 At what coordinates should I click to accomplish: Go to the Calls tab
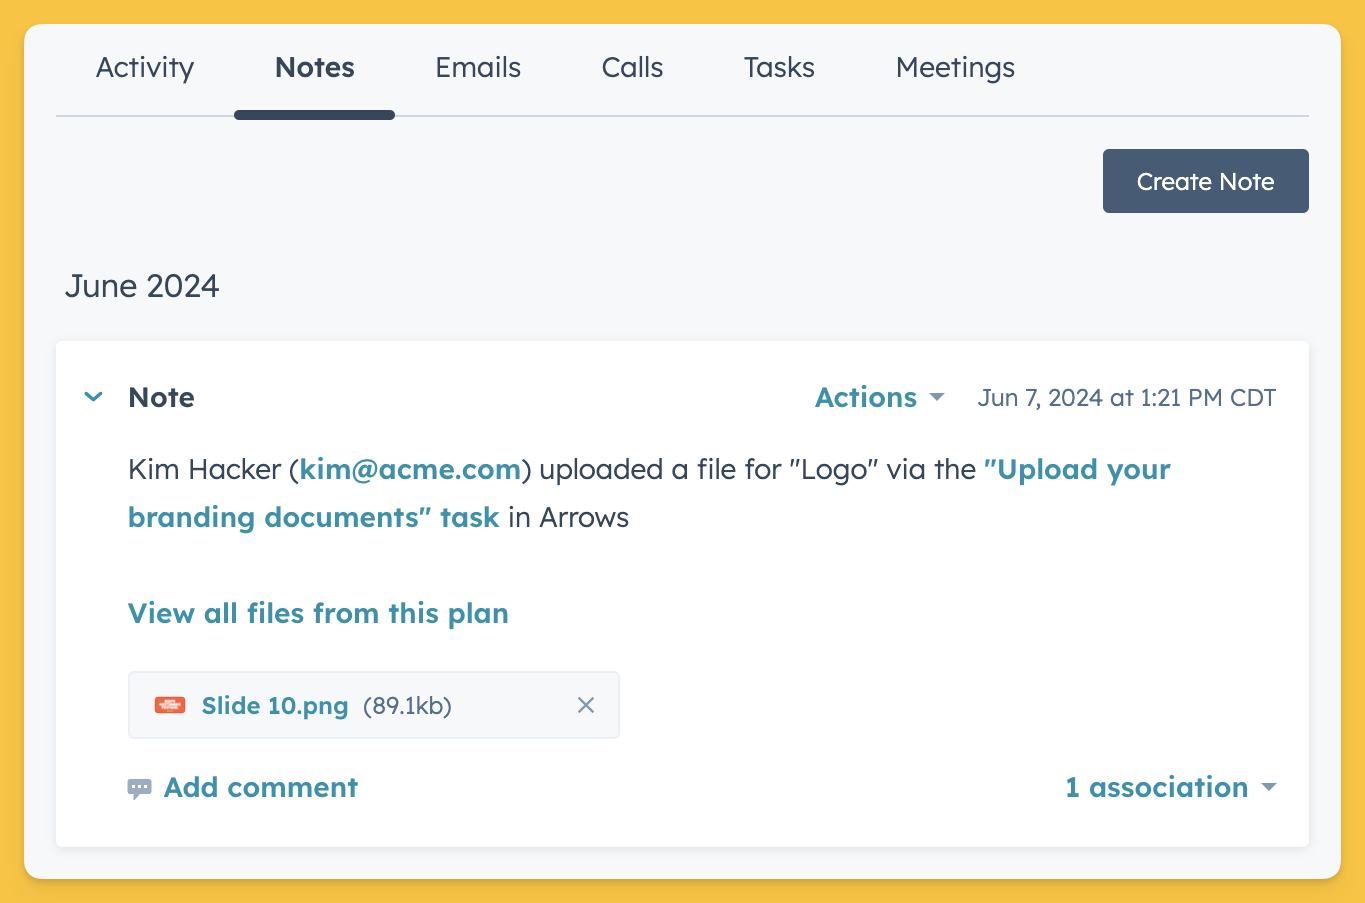pyautogui.click(x=632, y=68)
